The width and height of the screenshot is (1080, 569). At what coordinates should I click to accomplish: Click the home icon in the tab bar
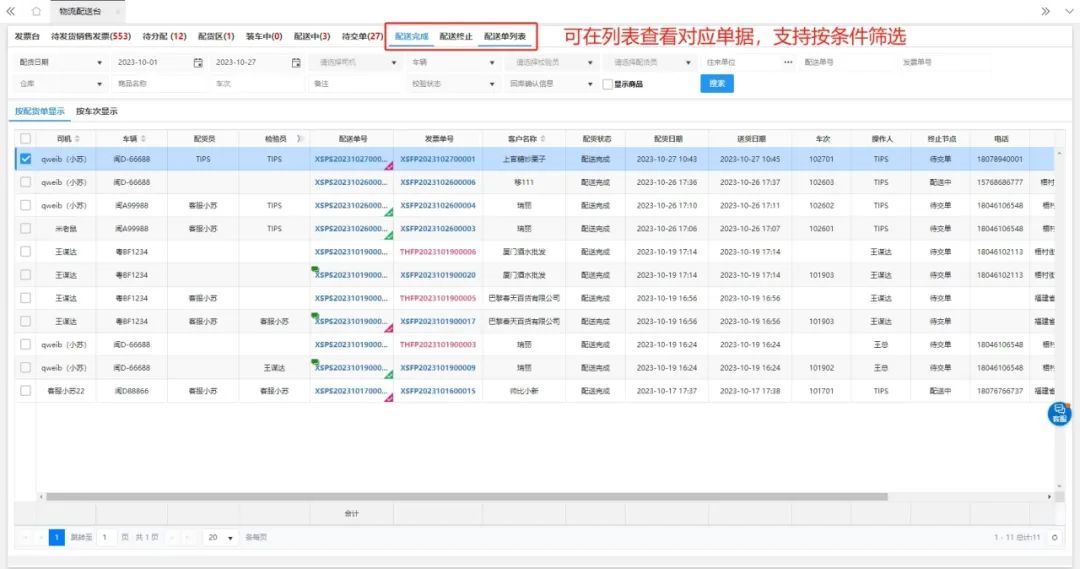tap(36, 11)
